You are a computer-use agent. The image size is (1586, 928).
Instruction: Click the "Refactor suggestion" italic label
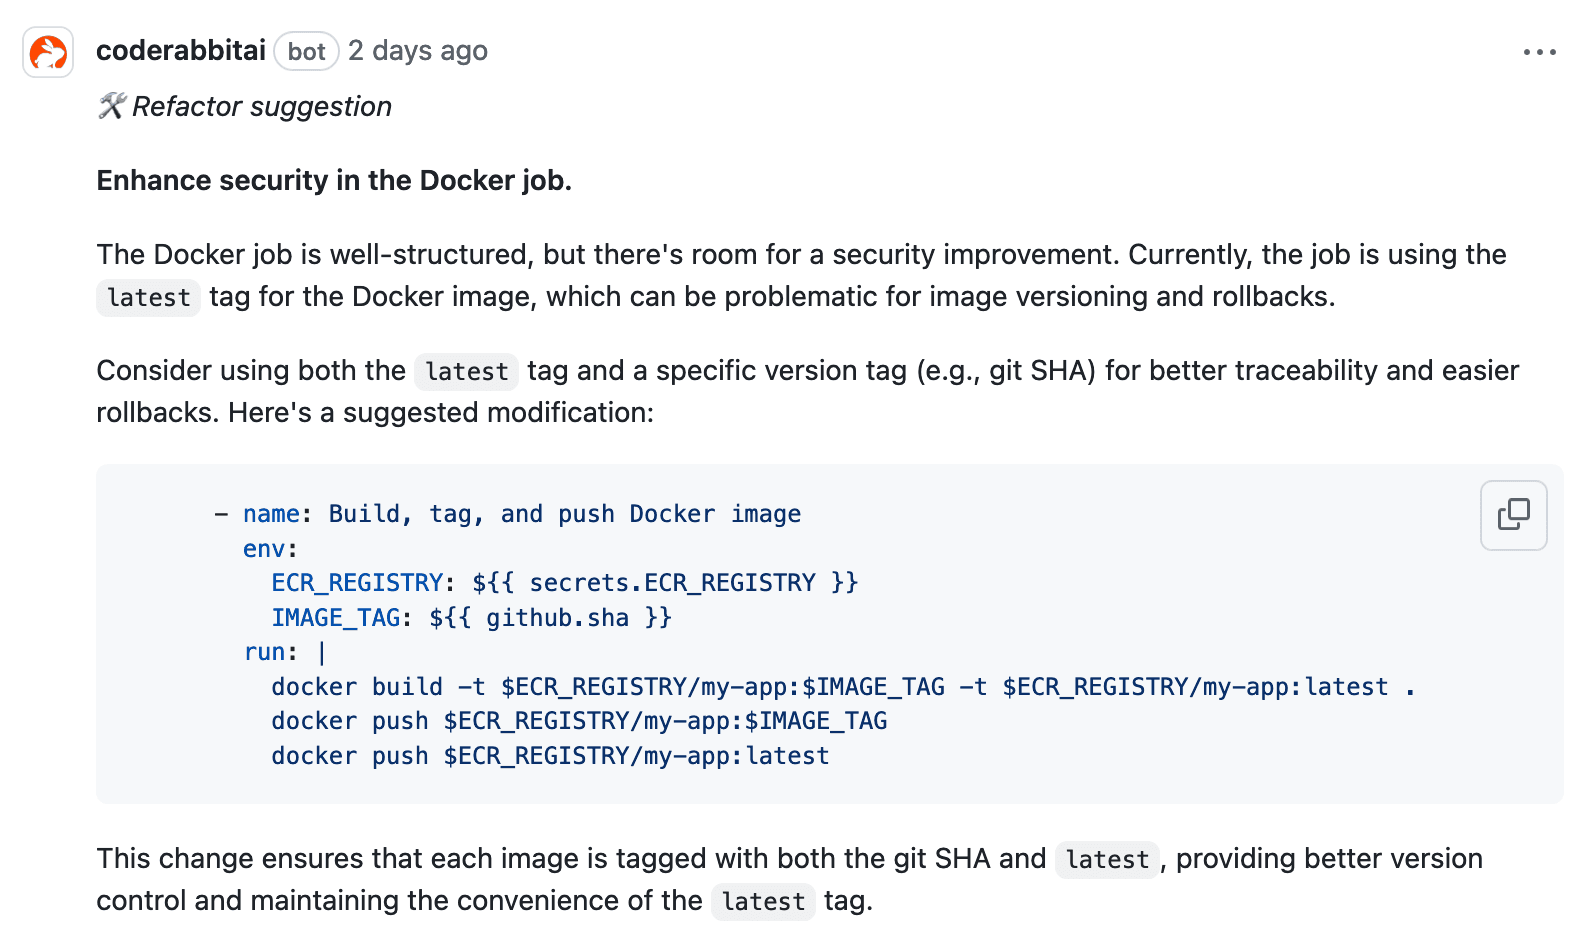262,107
